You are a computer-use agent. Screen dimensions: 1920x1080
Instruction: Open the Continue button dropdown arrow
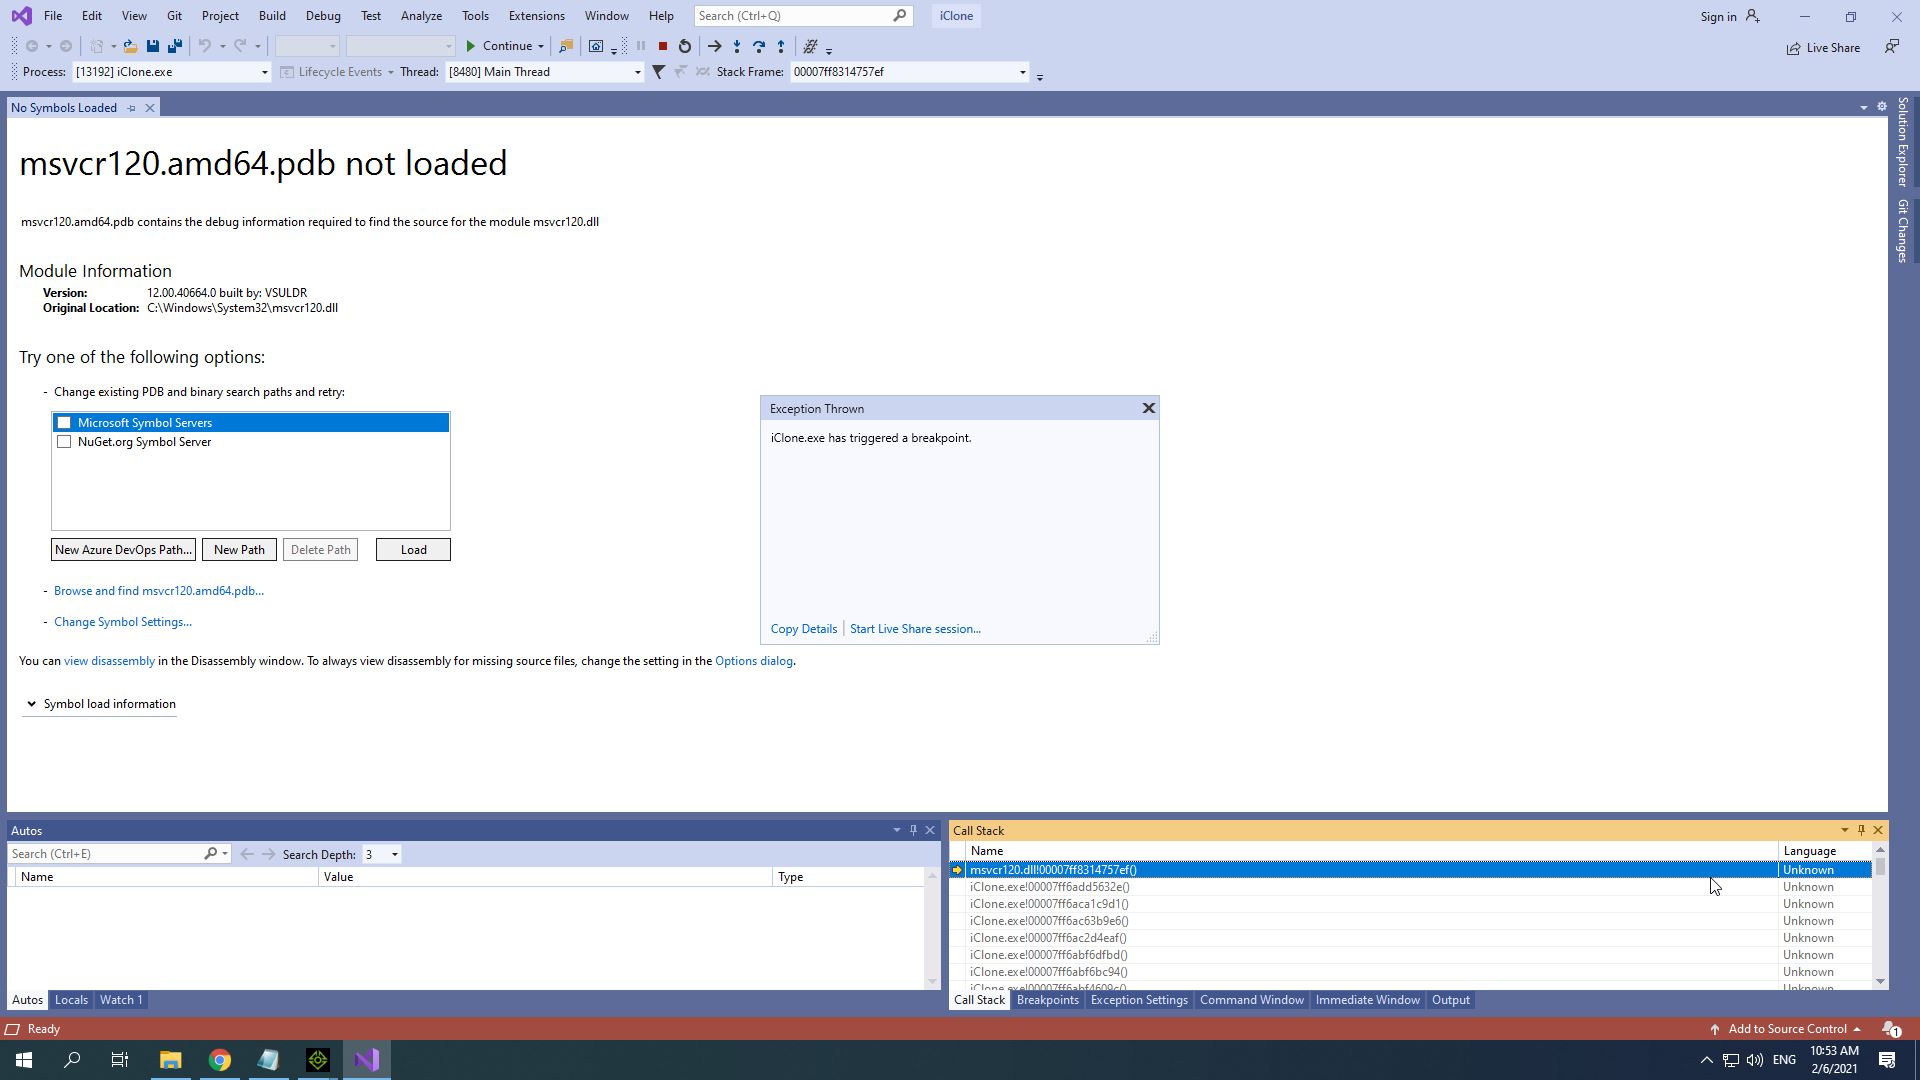pyautogui.click(x=541, y=46)
